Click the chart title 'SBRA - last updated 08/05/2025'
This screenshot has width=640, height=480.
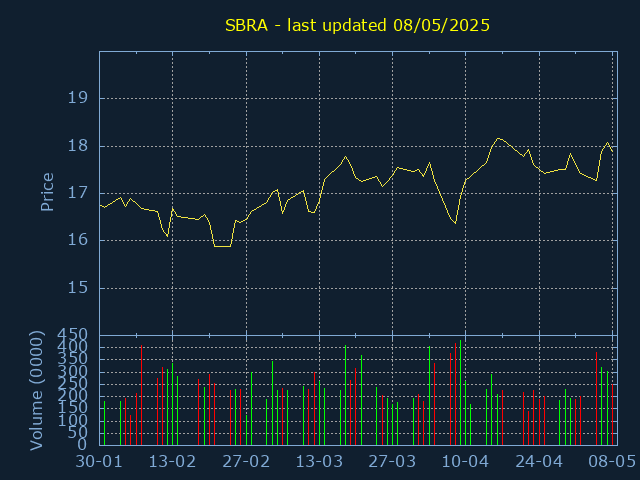click(x=357, y=26)
